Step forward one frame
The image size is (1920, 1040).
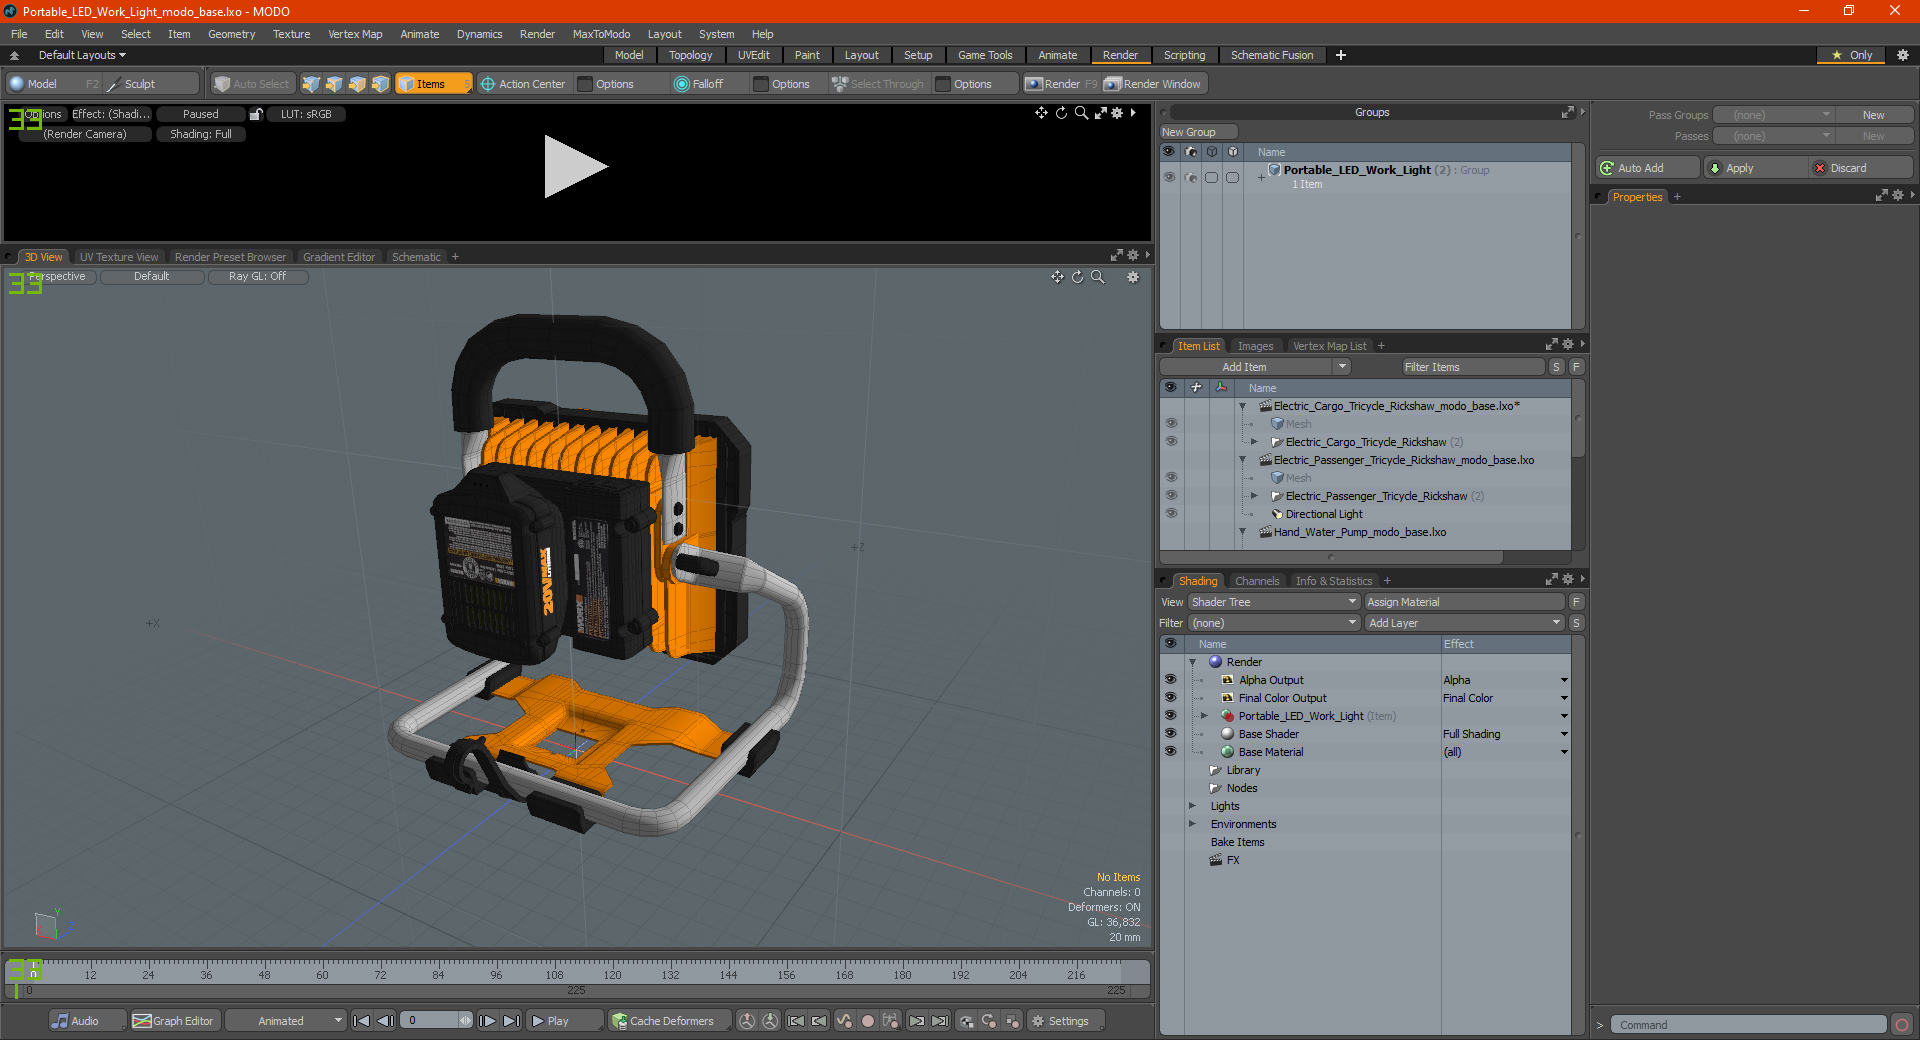coord(487,1021)
